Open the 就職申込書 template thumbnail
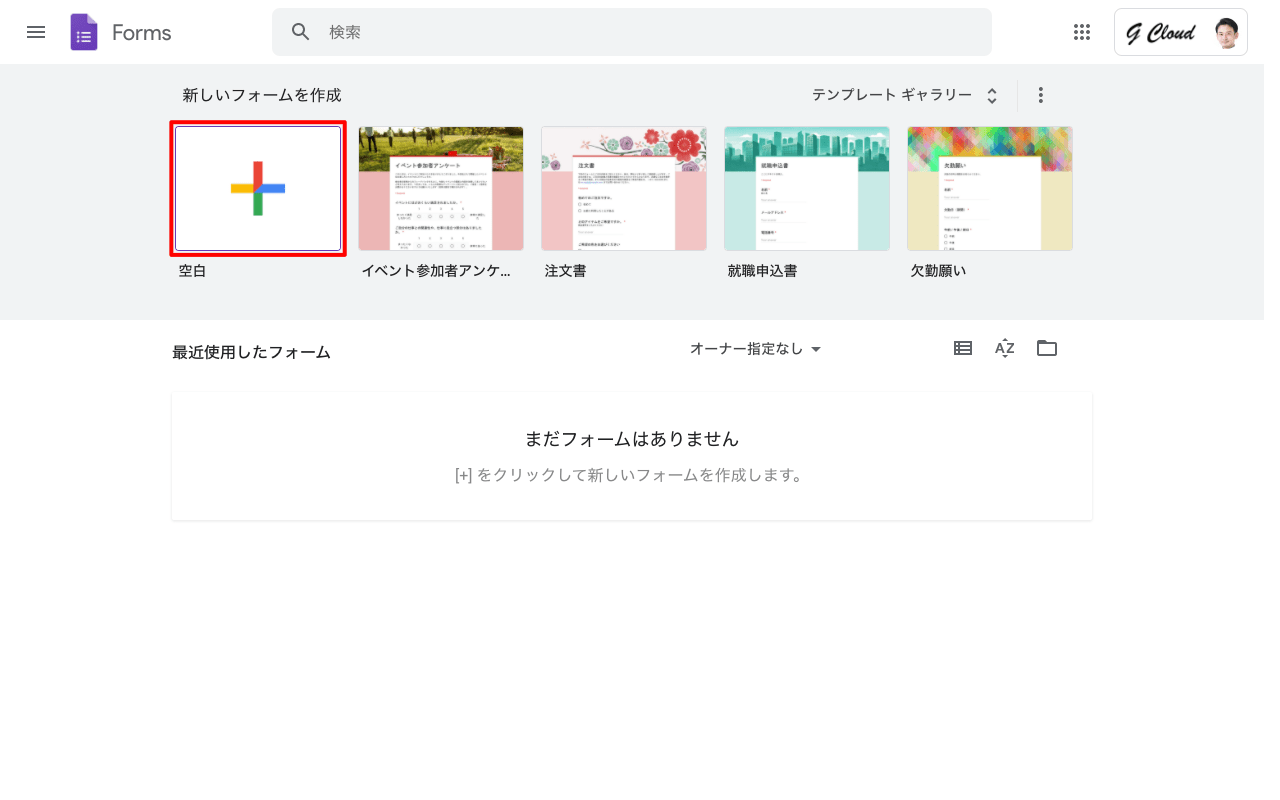The height and width of the screenshot is (800, 1280). [807, 188]
